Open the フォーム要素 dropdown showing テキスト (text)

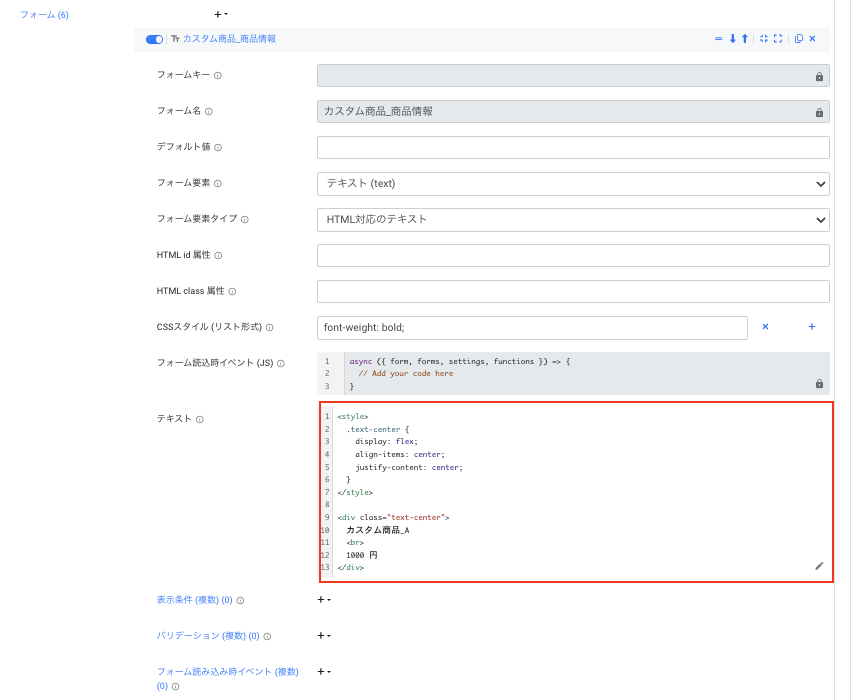(x=573, y=184)
